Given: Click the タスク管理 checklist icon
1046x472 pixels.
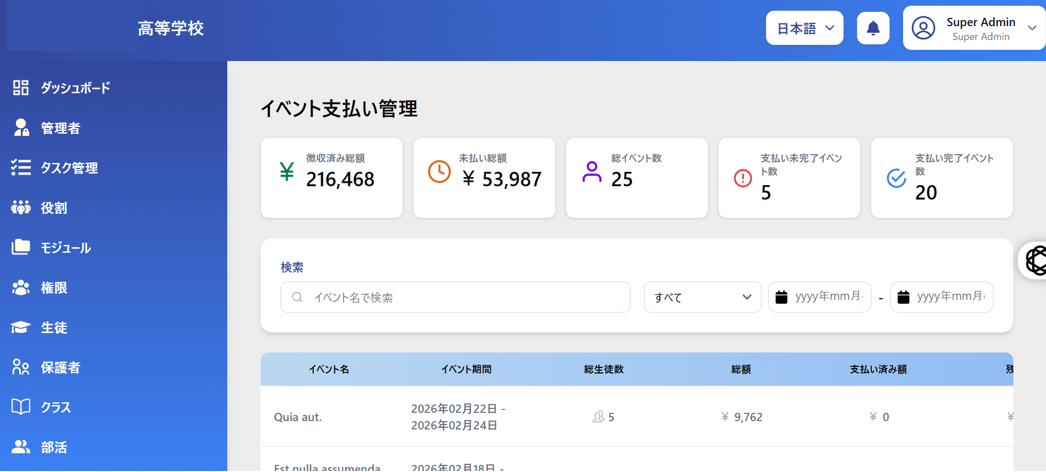Looking at the screenshot, I should point(20,168).
